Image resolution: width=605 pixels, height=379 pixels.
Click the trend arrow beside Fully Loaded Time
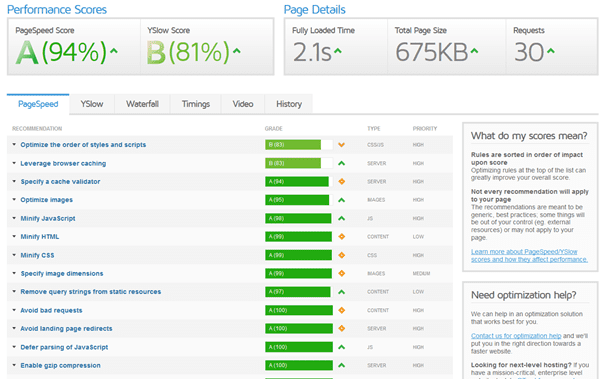coord(338,51)
